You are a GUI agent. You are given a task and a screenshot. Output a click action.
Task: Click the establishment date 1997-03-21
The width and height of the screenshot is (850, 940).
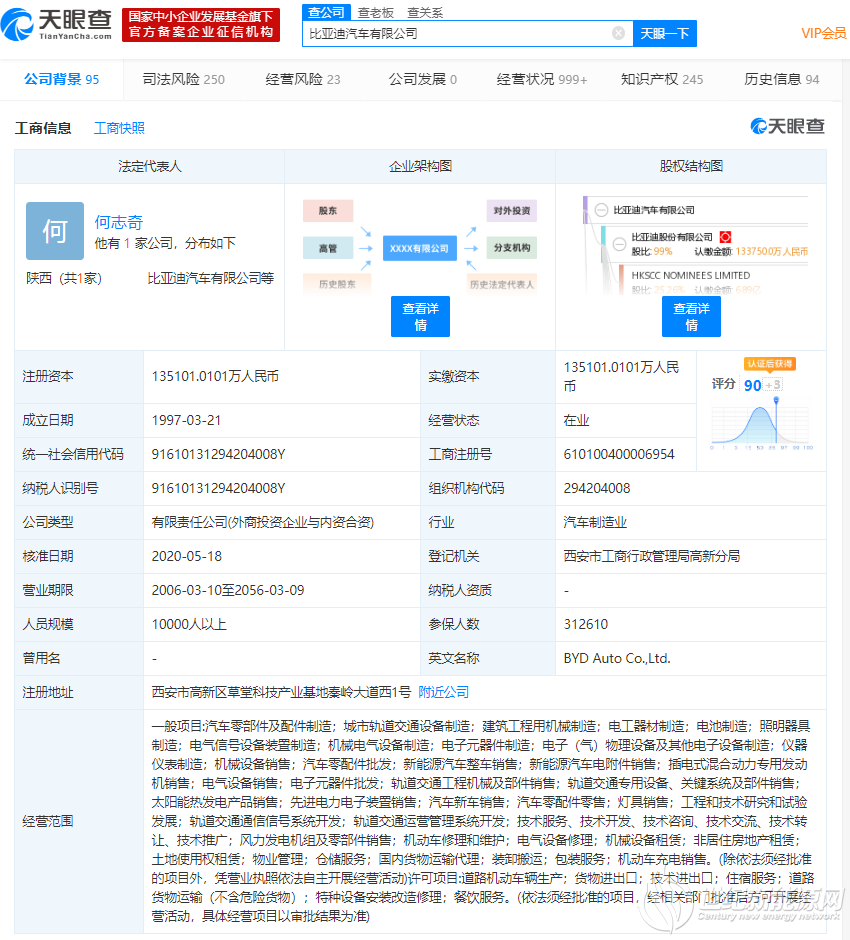[186, 420]
